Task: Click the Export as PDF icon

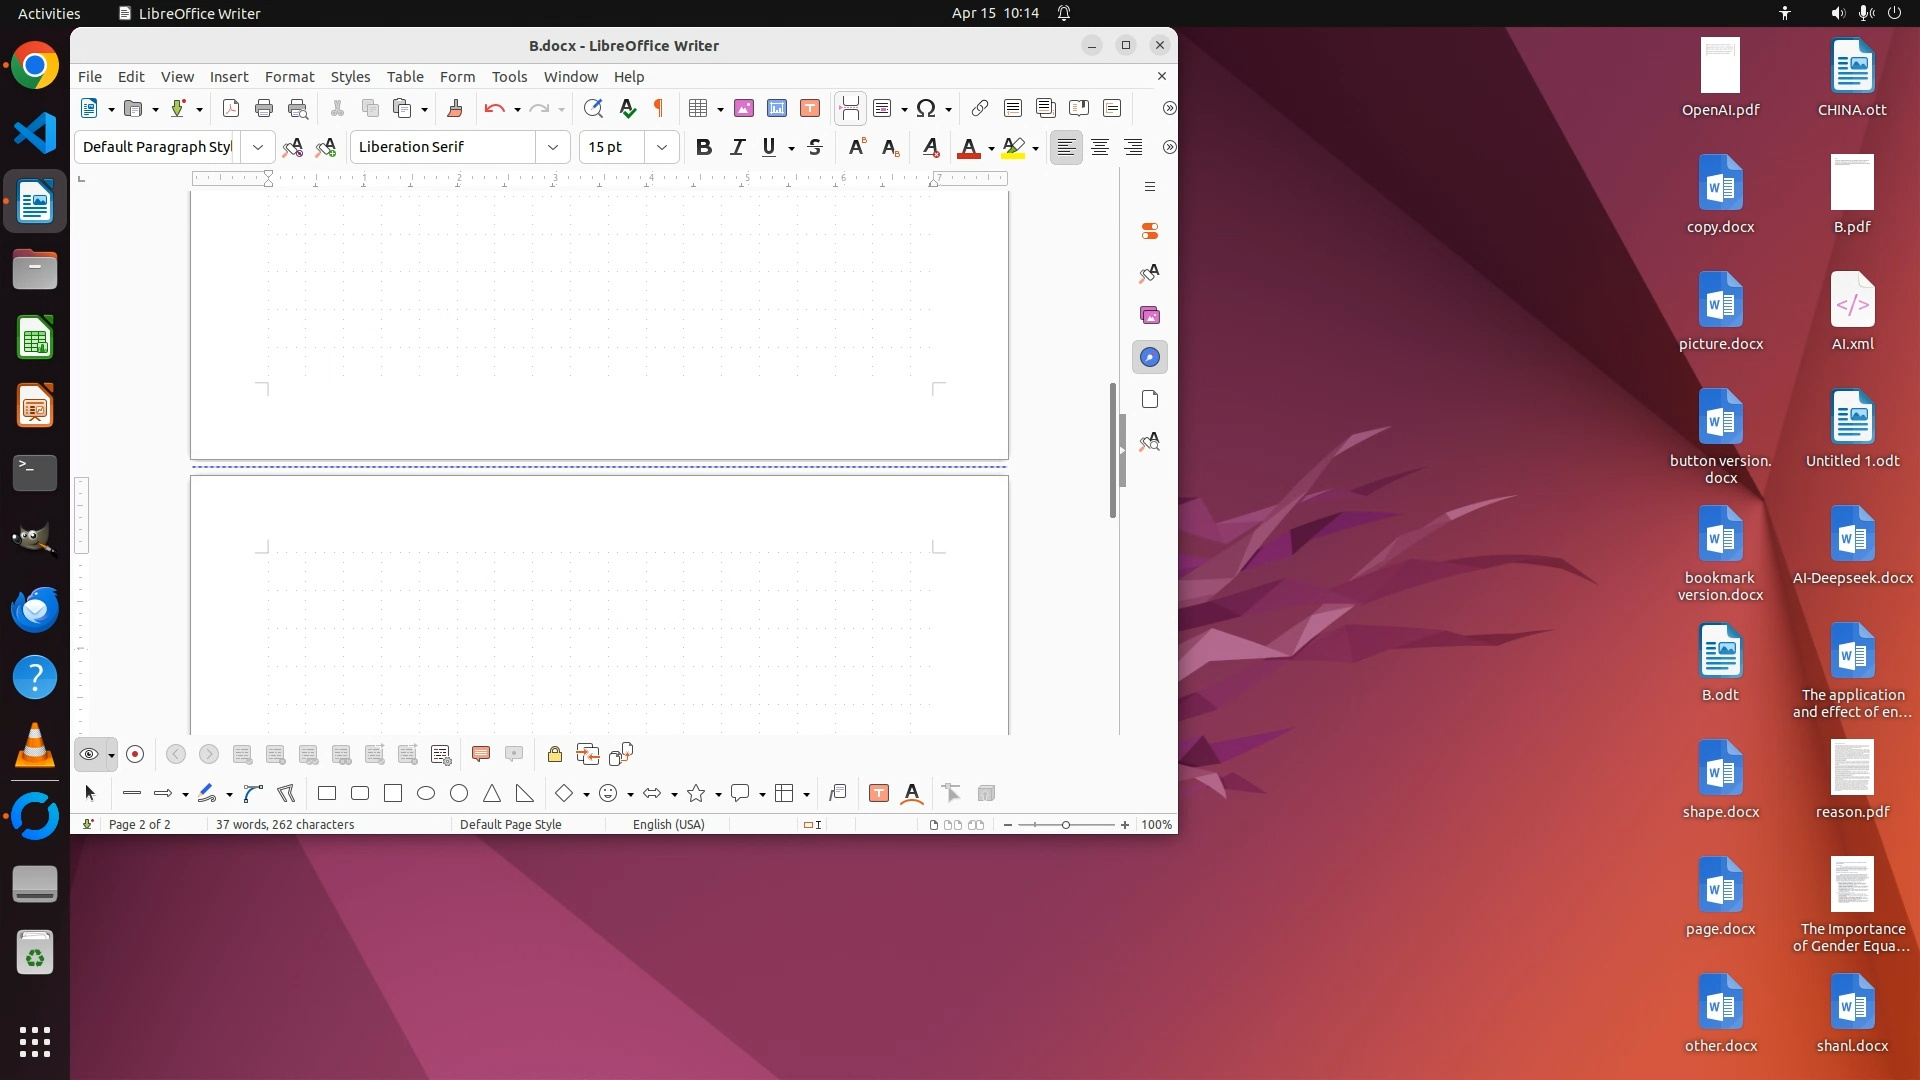Action: [231, 108]
